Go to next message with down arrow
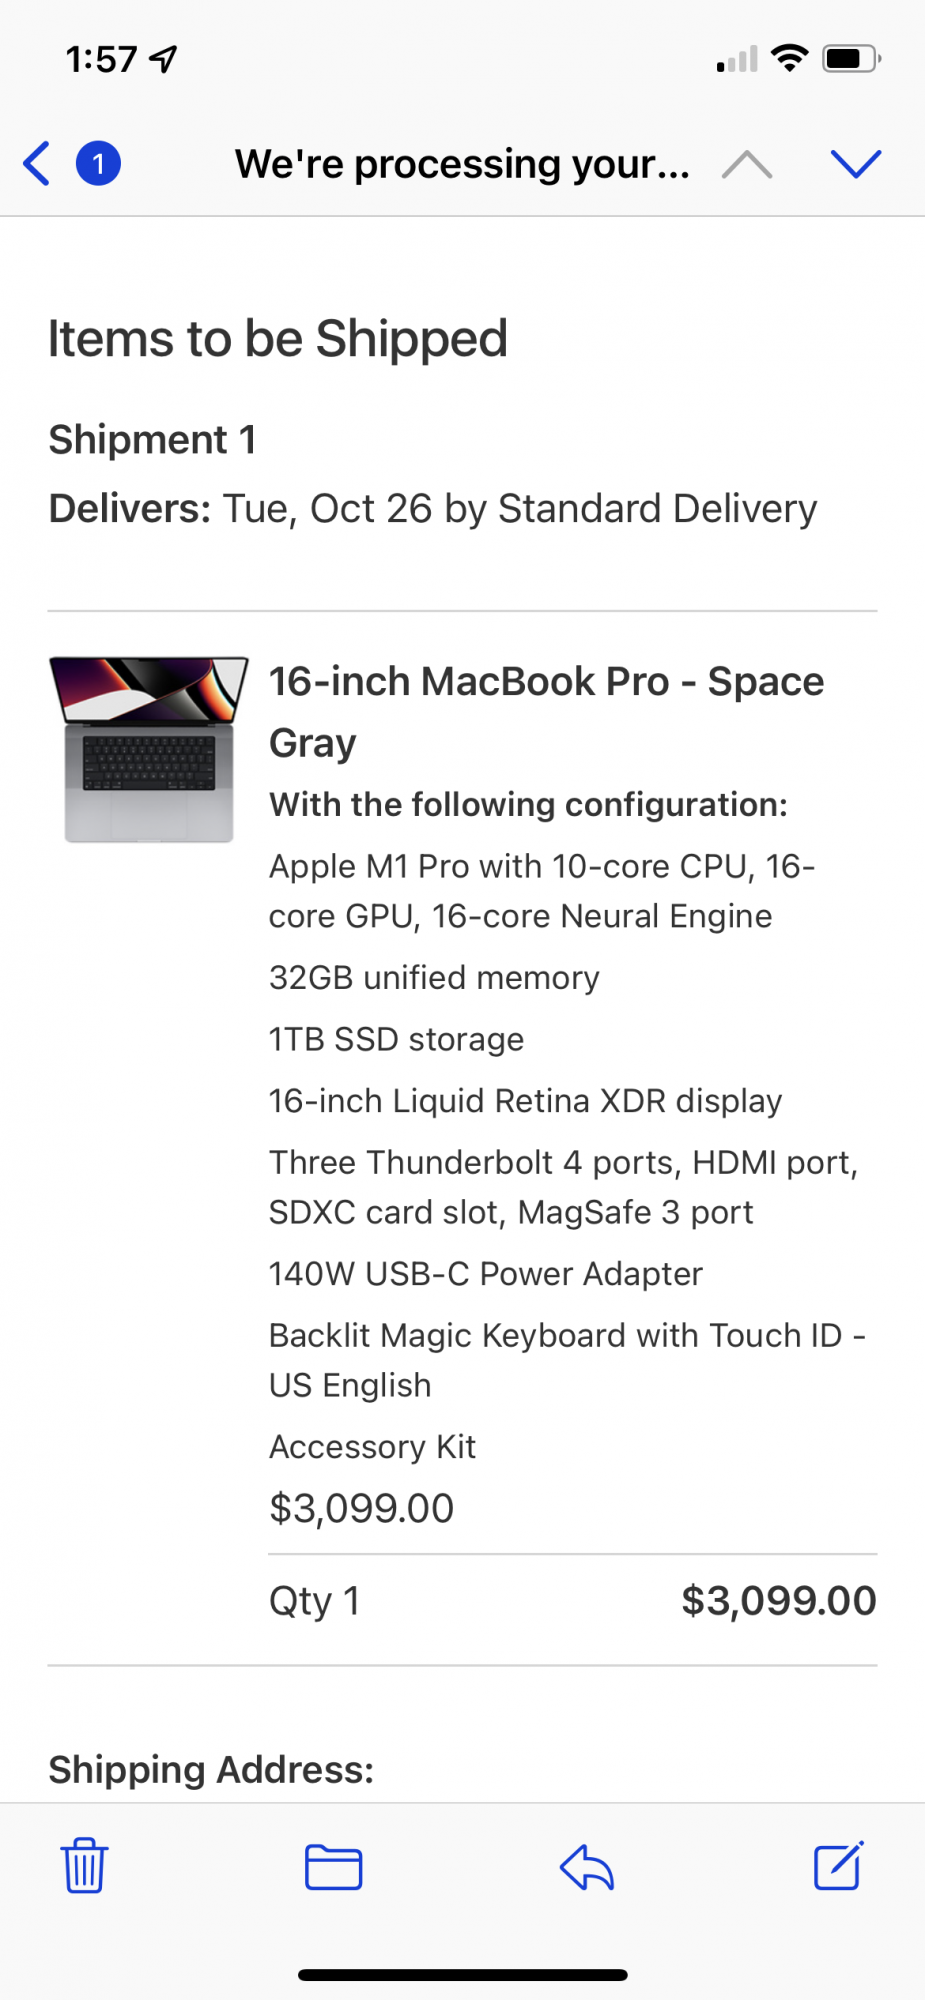 tap(856, 164)
